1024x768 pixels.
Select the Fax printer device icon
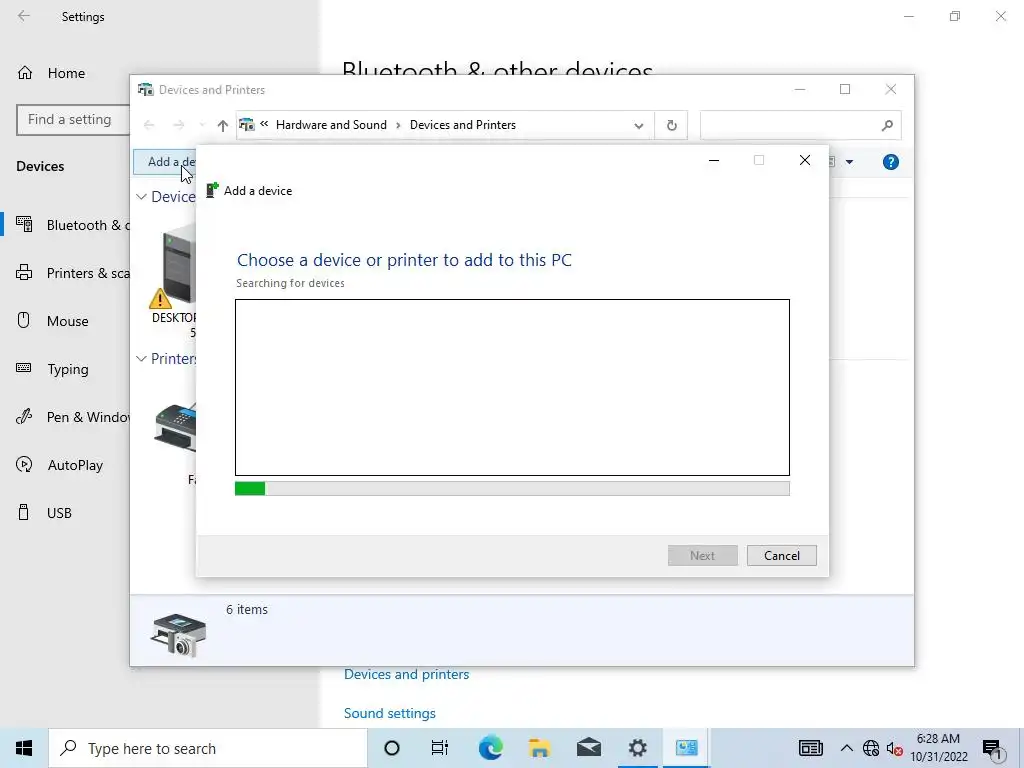[176, 428]
